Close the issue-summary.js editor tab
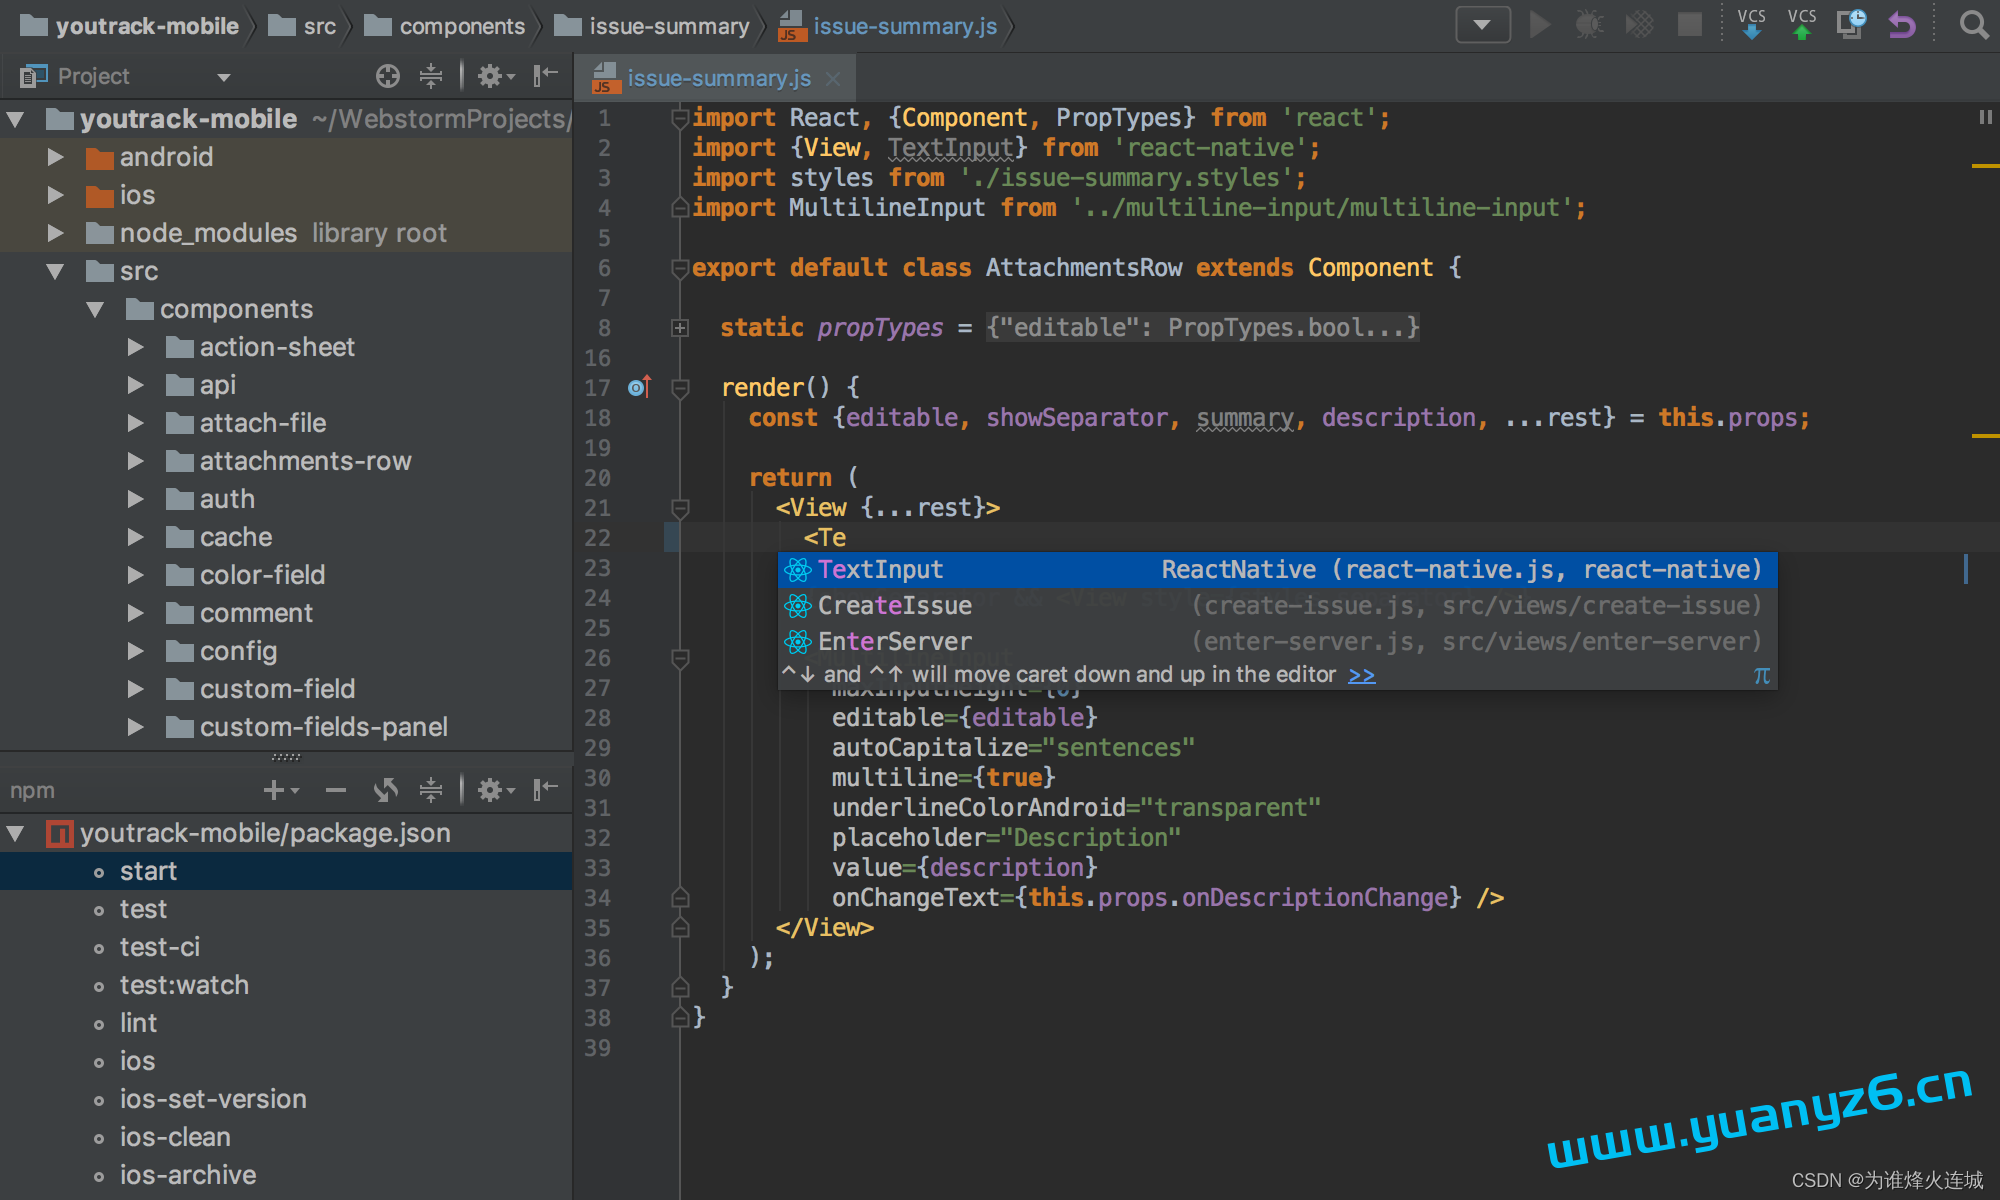 pos(833,78)
